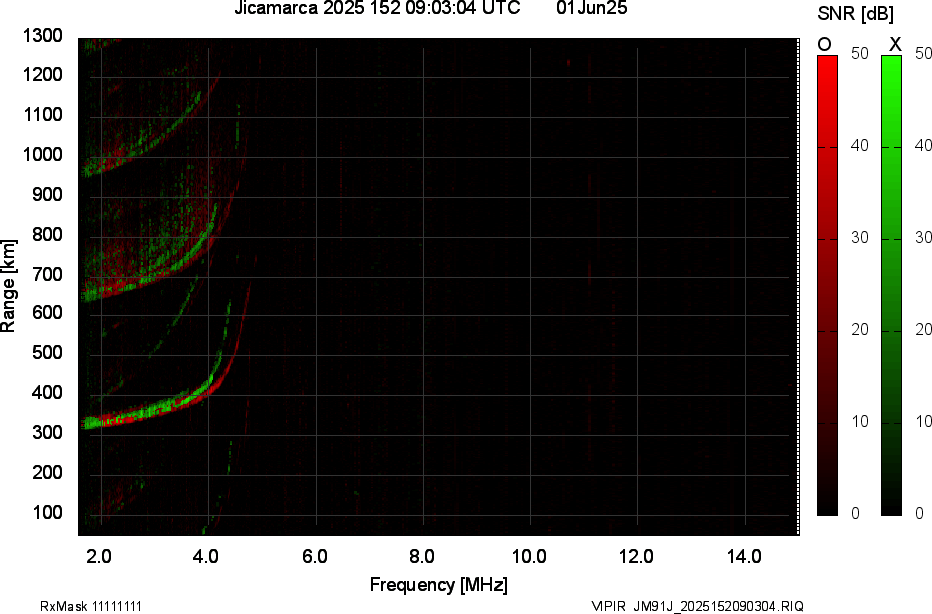Click the 8.0 frequency tick label

(x=421, y=557)
